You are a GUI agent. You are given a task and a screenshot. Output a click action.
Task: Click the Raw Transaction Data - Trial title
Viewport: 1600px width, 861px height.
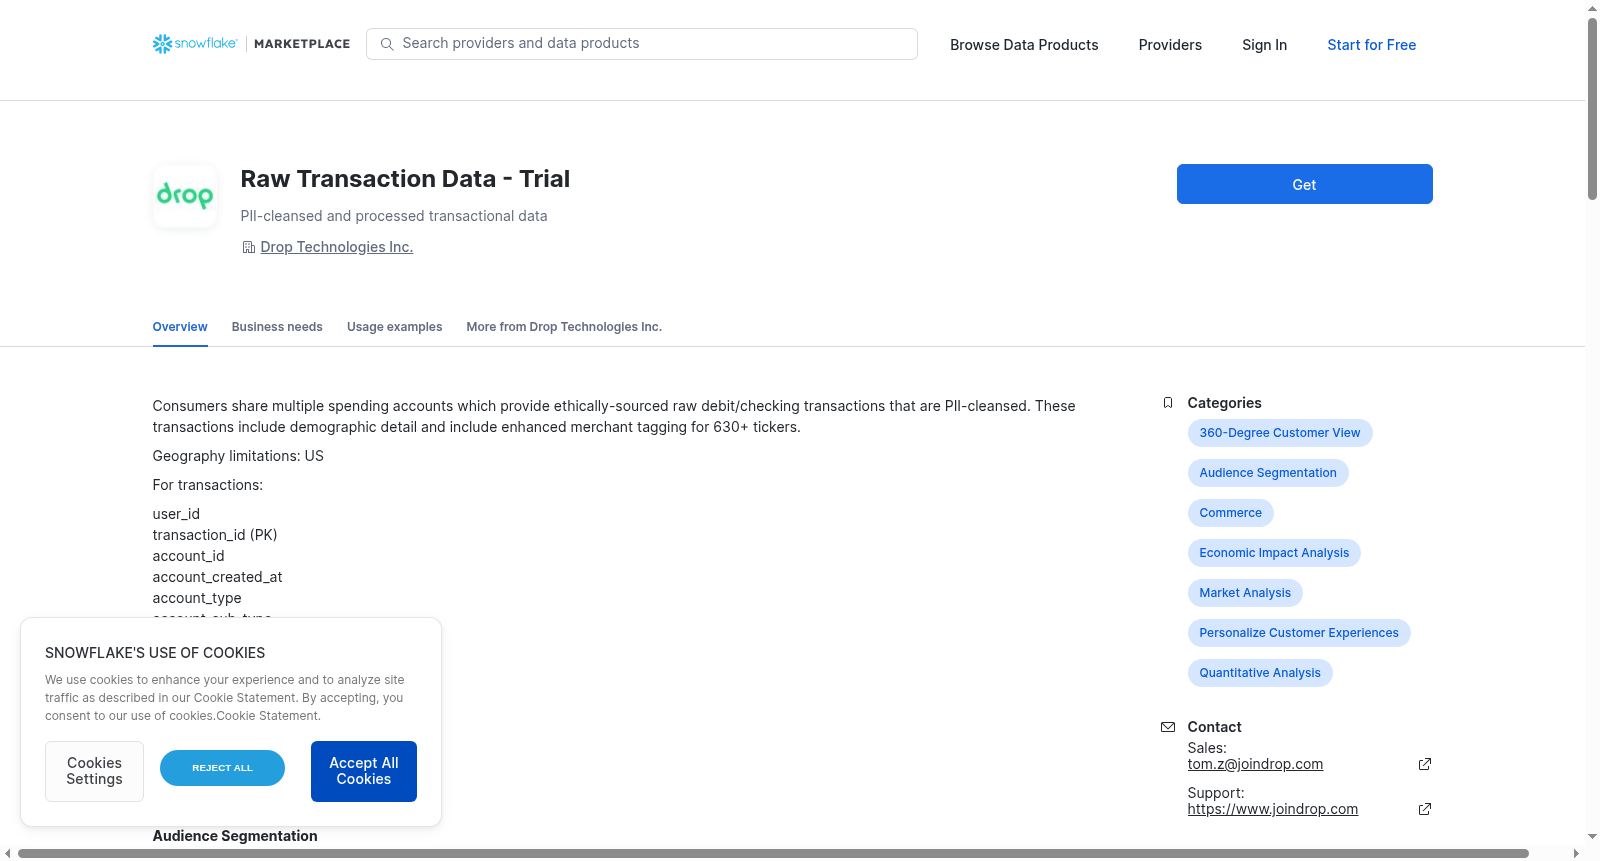click(x=405, y=179)
